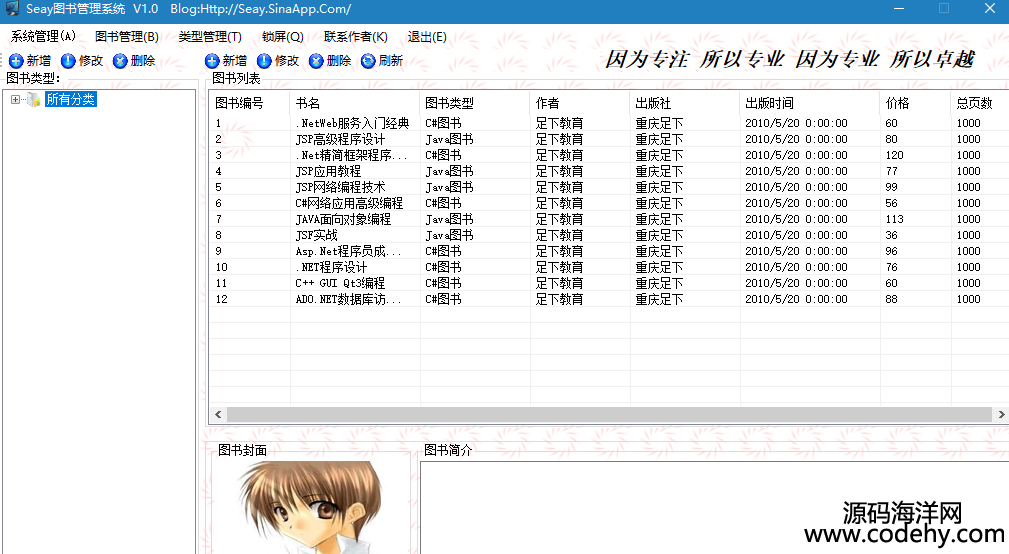This screenshot has height=554, width=1009.
Task: Click inside the 图书简介 text box
Action: [x=714, y=507]
